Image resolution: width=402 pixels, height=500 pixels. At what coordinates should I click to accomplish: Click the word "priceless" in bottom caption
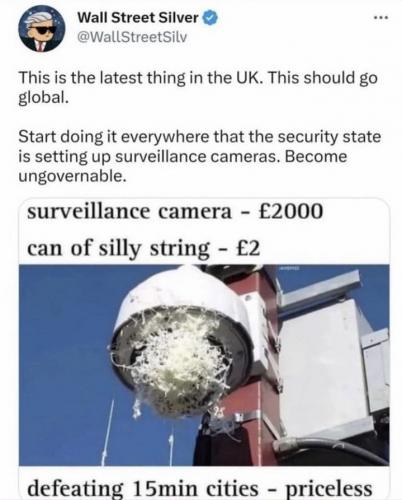[329, 489]
